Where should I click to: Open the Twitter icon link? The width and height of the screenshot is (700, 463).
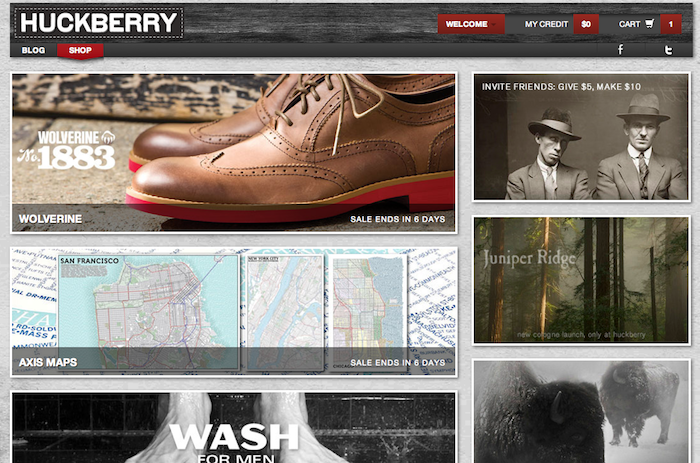pyautogui.click(x=668, y=50)
